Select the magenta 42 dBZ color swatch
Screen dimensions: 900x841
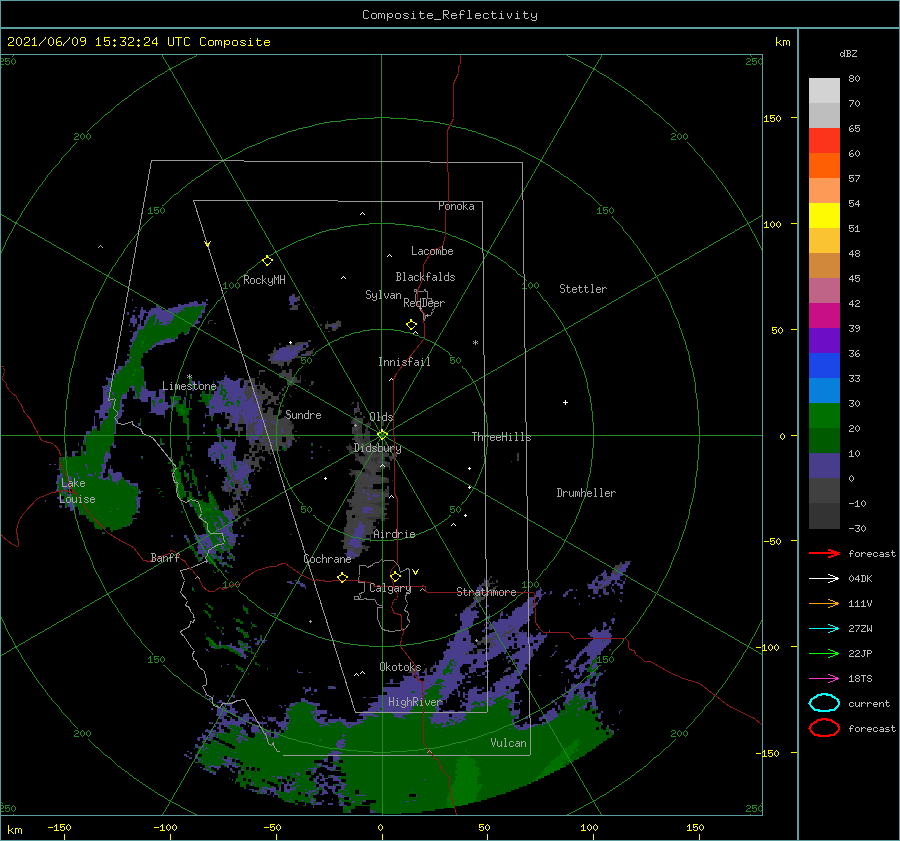coord(824,315)
